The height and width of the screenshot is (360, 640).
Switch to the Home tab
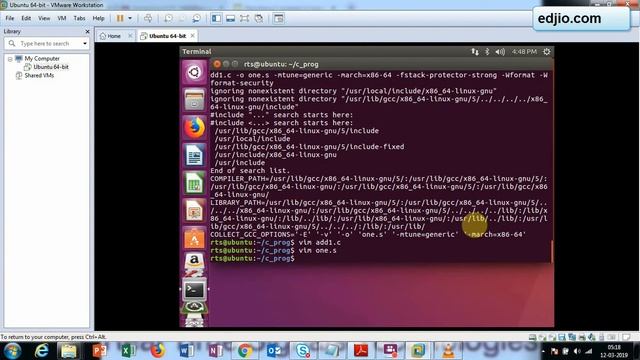click(x=110, y=36)
